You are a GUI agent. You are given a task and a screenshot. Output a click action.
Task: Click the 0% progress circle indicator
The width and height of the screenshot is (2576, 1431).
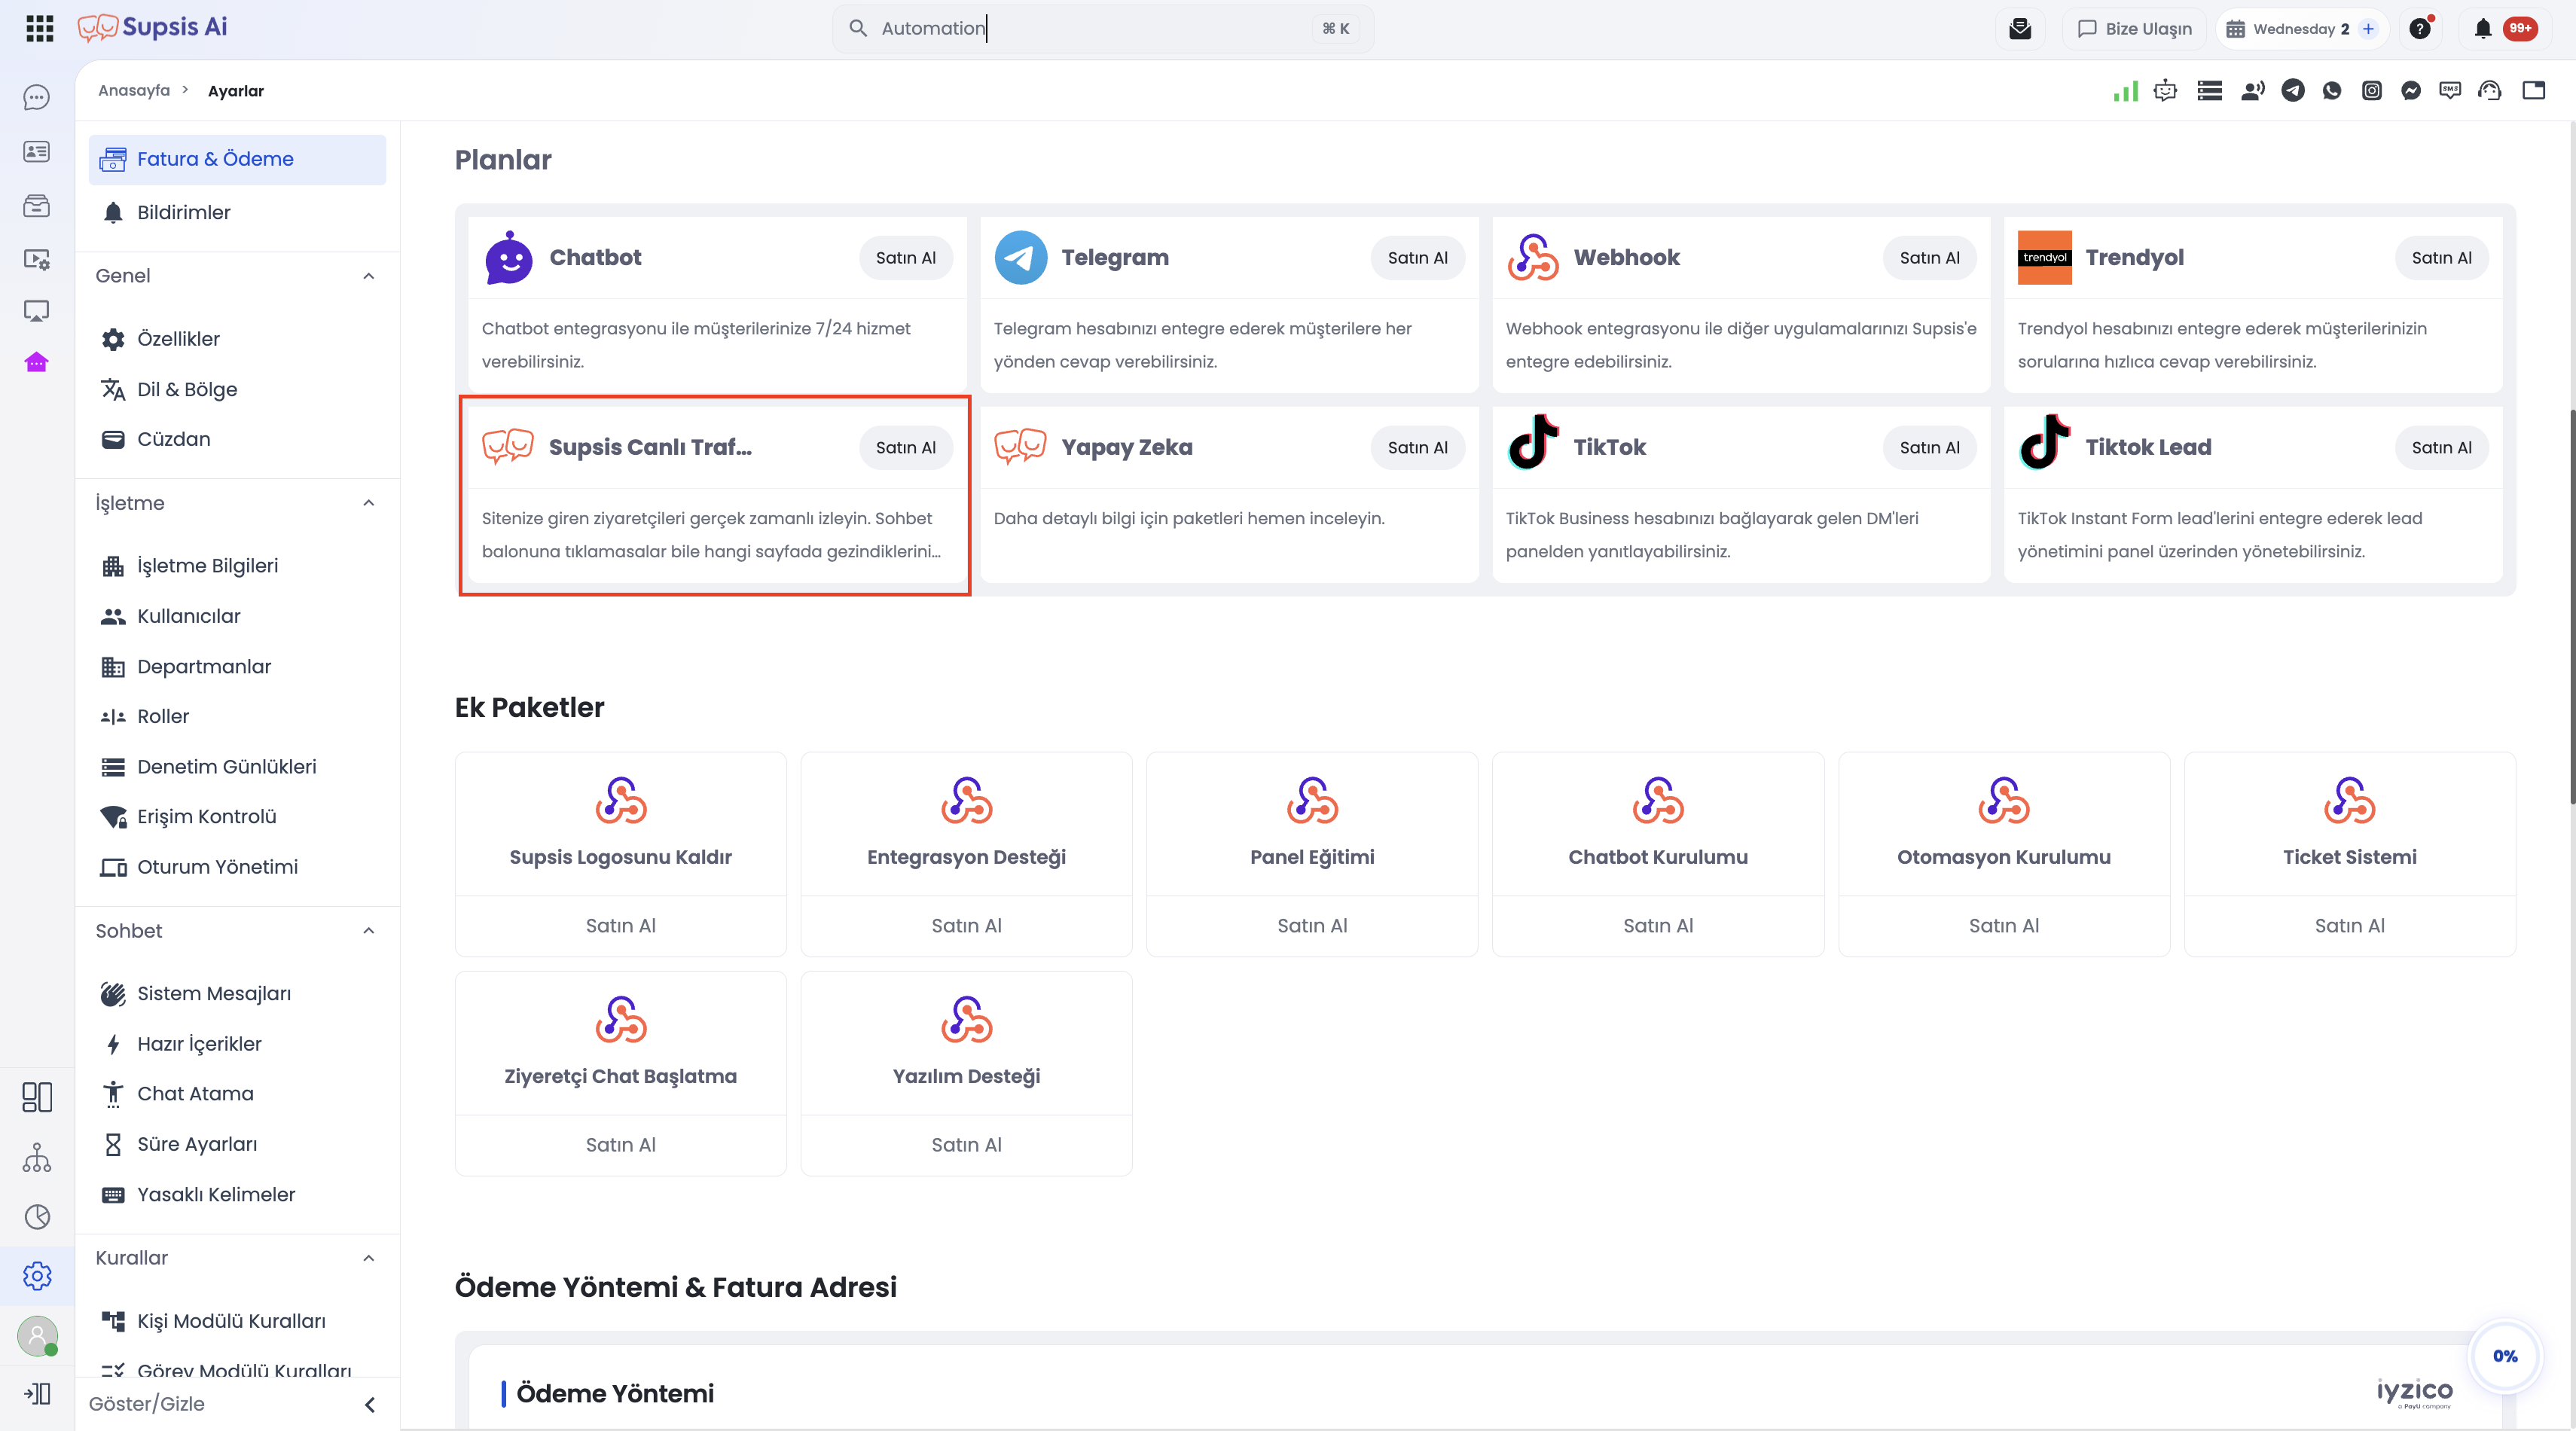(x=2505, y=1356)
